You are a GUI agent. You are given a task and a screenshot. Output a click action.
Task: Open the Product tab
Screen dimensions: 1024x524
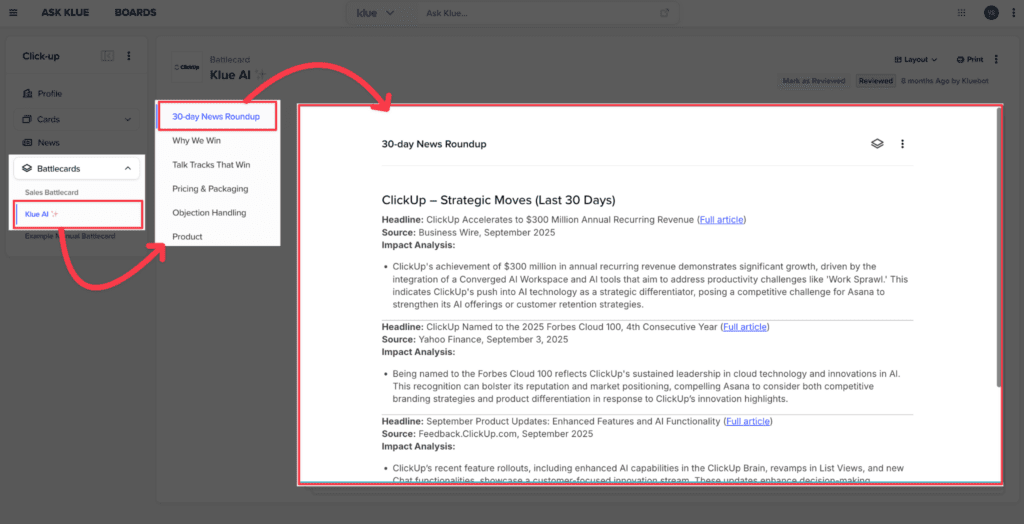click(x=187, y=237)
